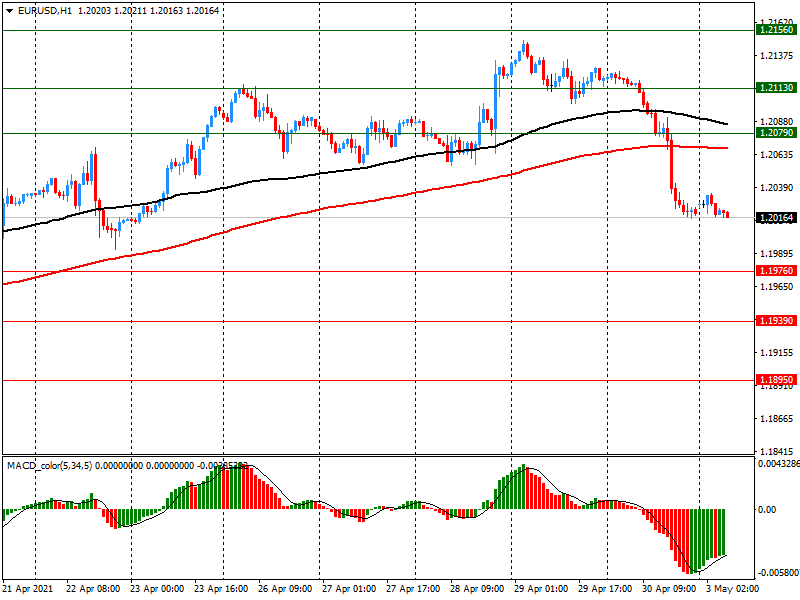Select the MACD_color(5,34,5) indicator label
The image size is (800, 600).
click(x=49, y=466)
